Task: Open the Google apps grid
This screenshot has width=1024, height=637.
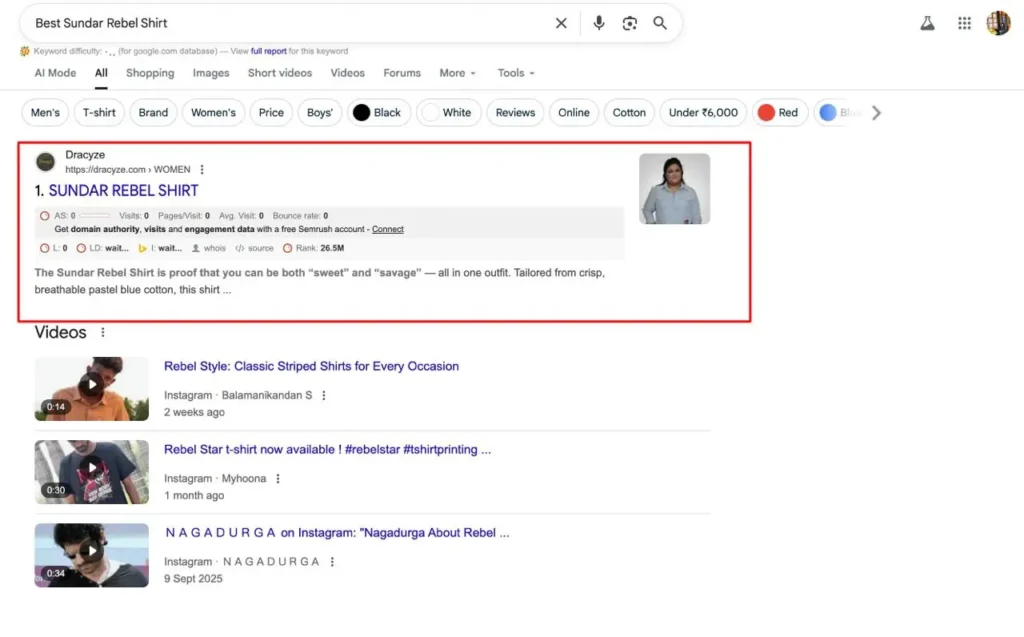Action: [x=964, y=24]
